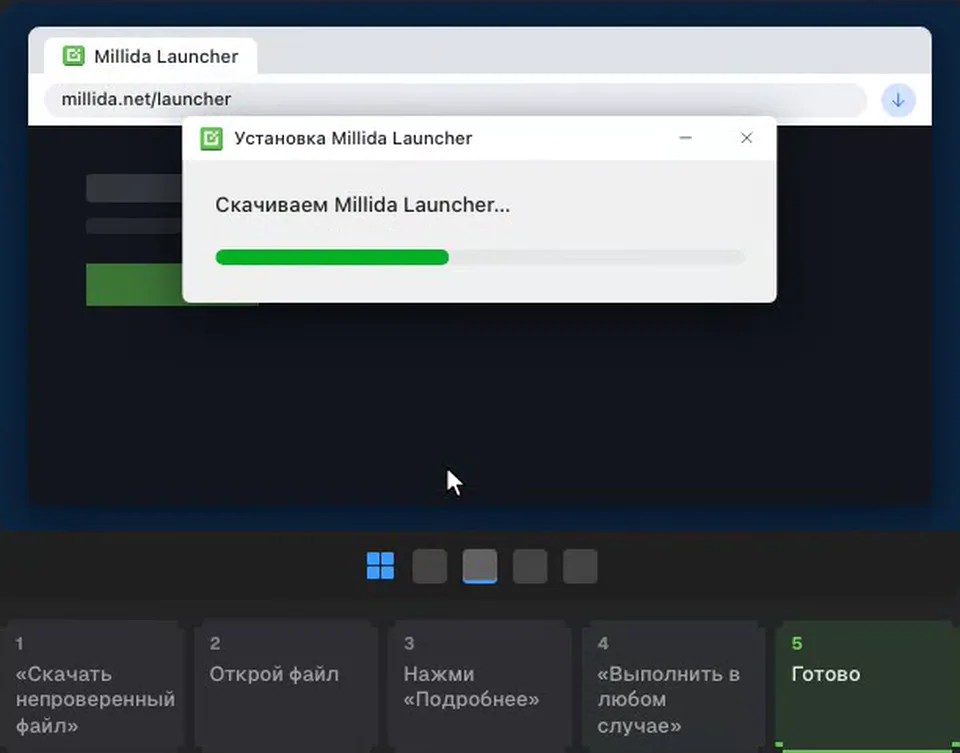Viewport: 960px width, 753px height.
Task: Click the fourth taskbar app icon
Action: pyautogui.click(x=530, y=566)
